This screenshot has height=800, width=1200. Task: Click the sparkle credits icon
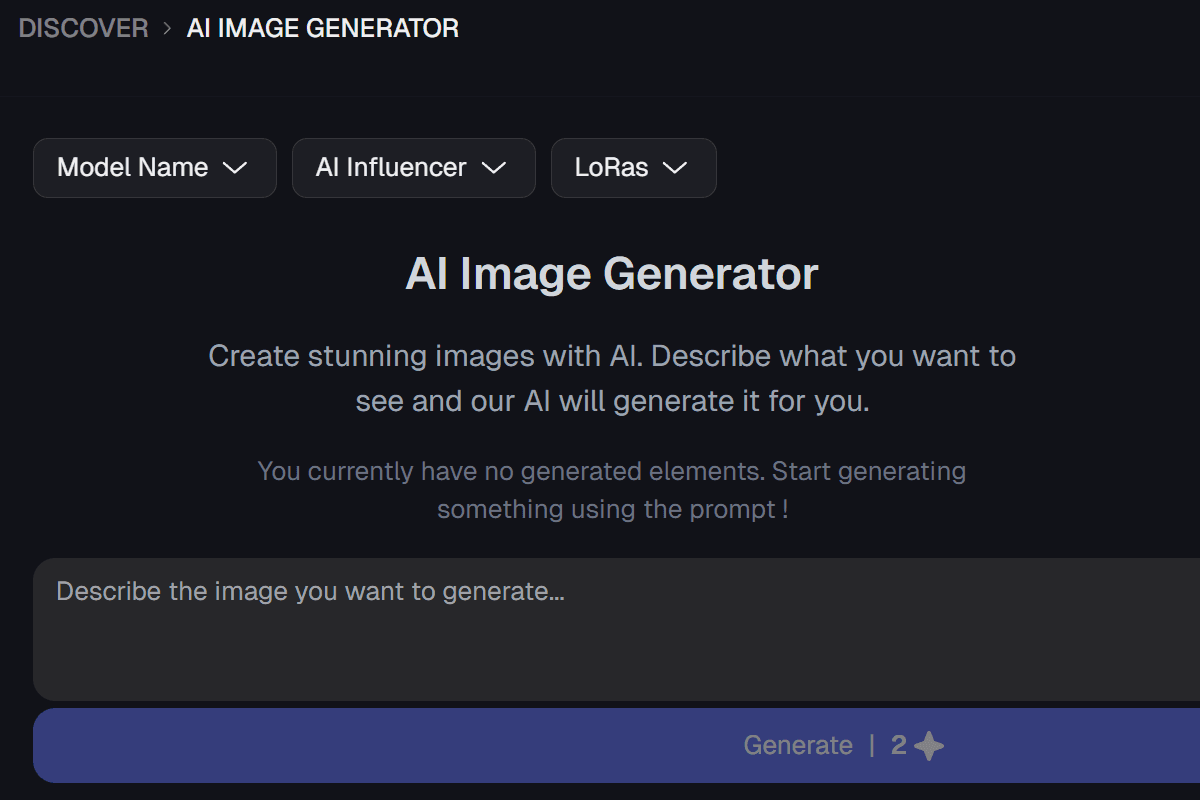pyautogui.click(x=929, y=746)
